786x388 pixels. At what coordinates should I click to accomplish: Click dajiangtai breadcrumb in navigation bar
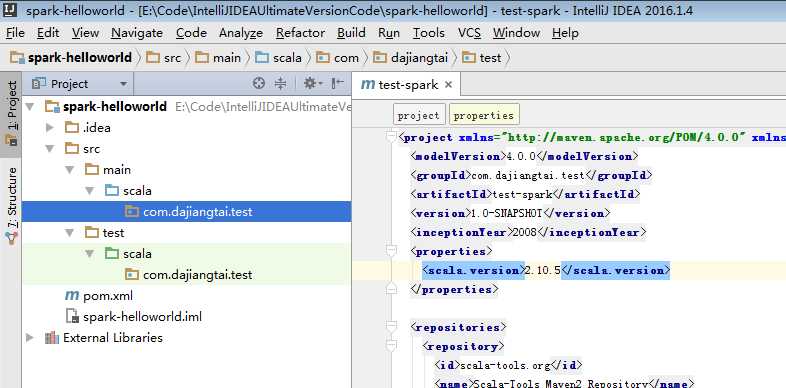click(411, 58)
